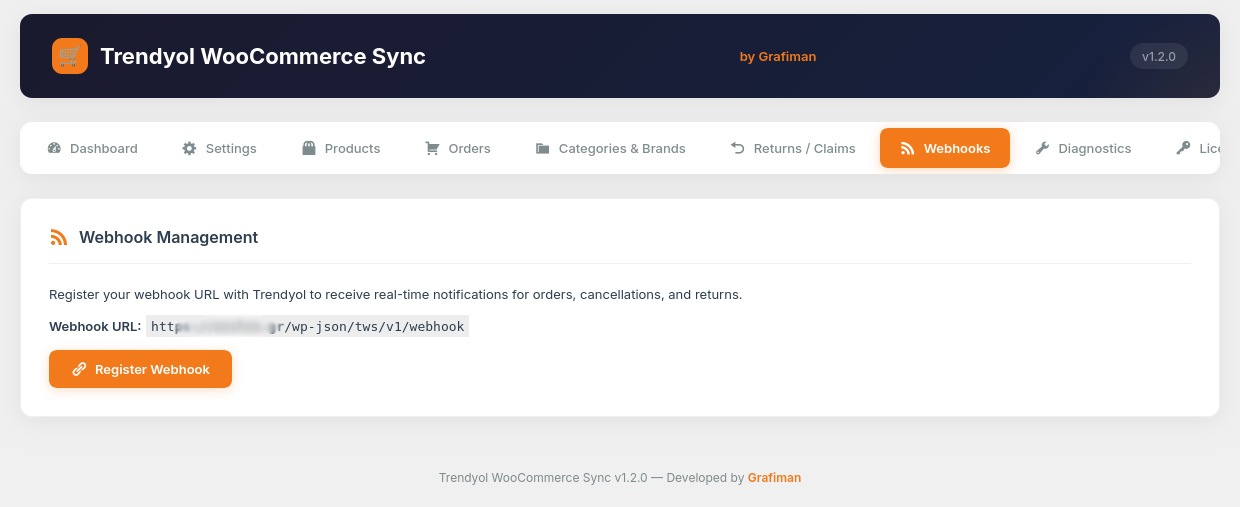The image size is (1240, 507).
Task: Click the Trendyol WooCommerce Sync title
Action: click(263, 56)
